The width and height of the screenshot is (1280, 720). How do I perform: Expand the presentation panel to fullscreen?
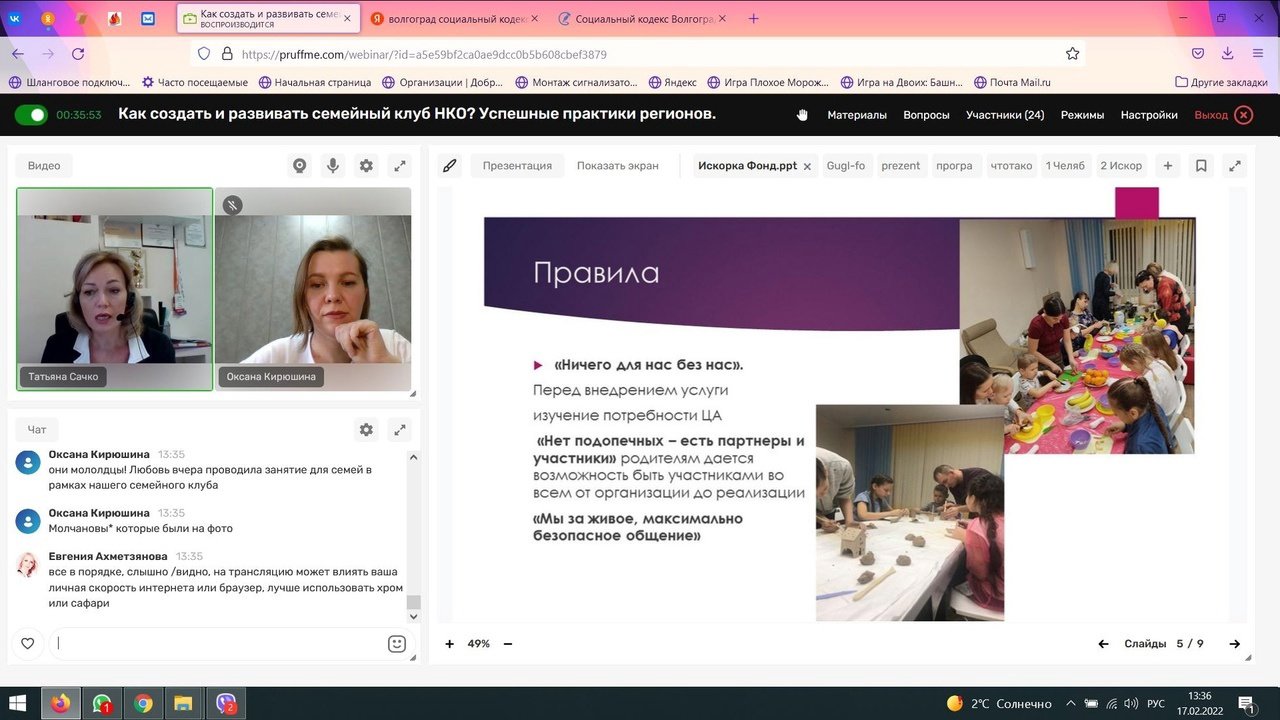click(x=1235, y=166)
